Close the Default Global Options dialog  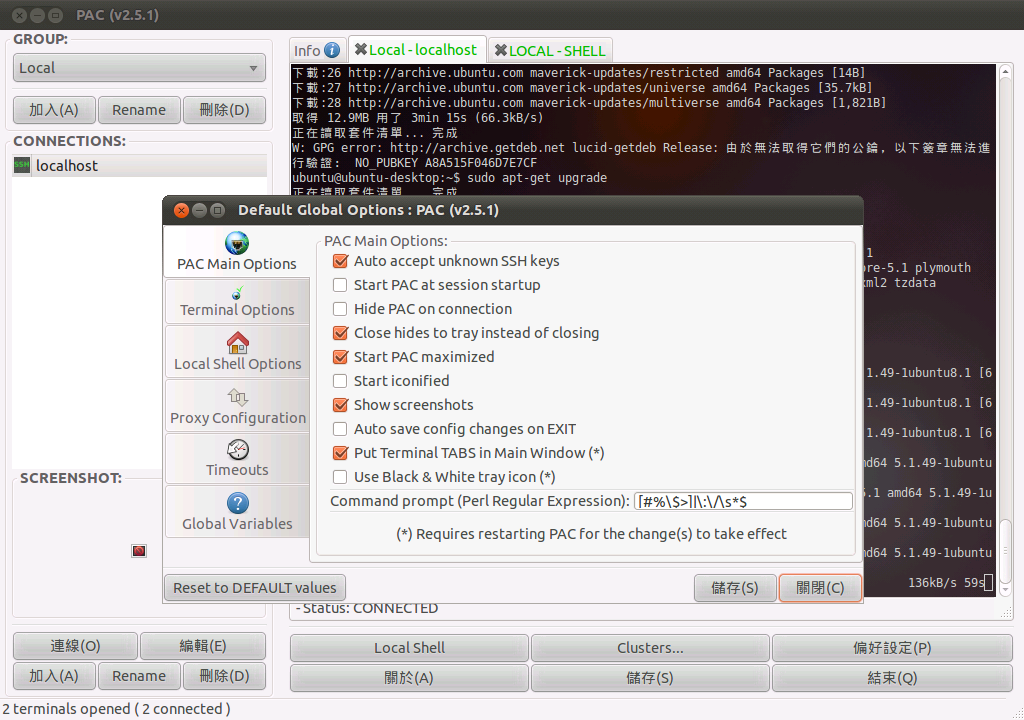pos(182,210)
